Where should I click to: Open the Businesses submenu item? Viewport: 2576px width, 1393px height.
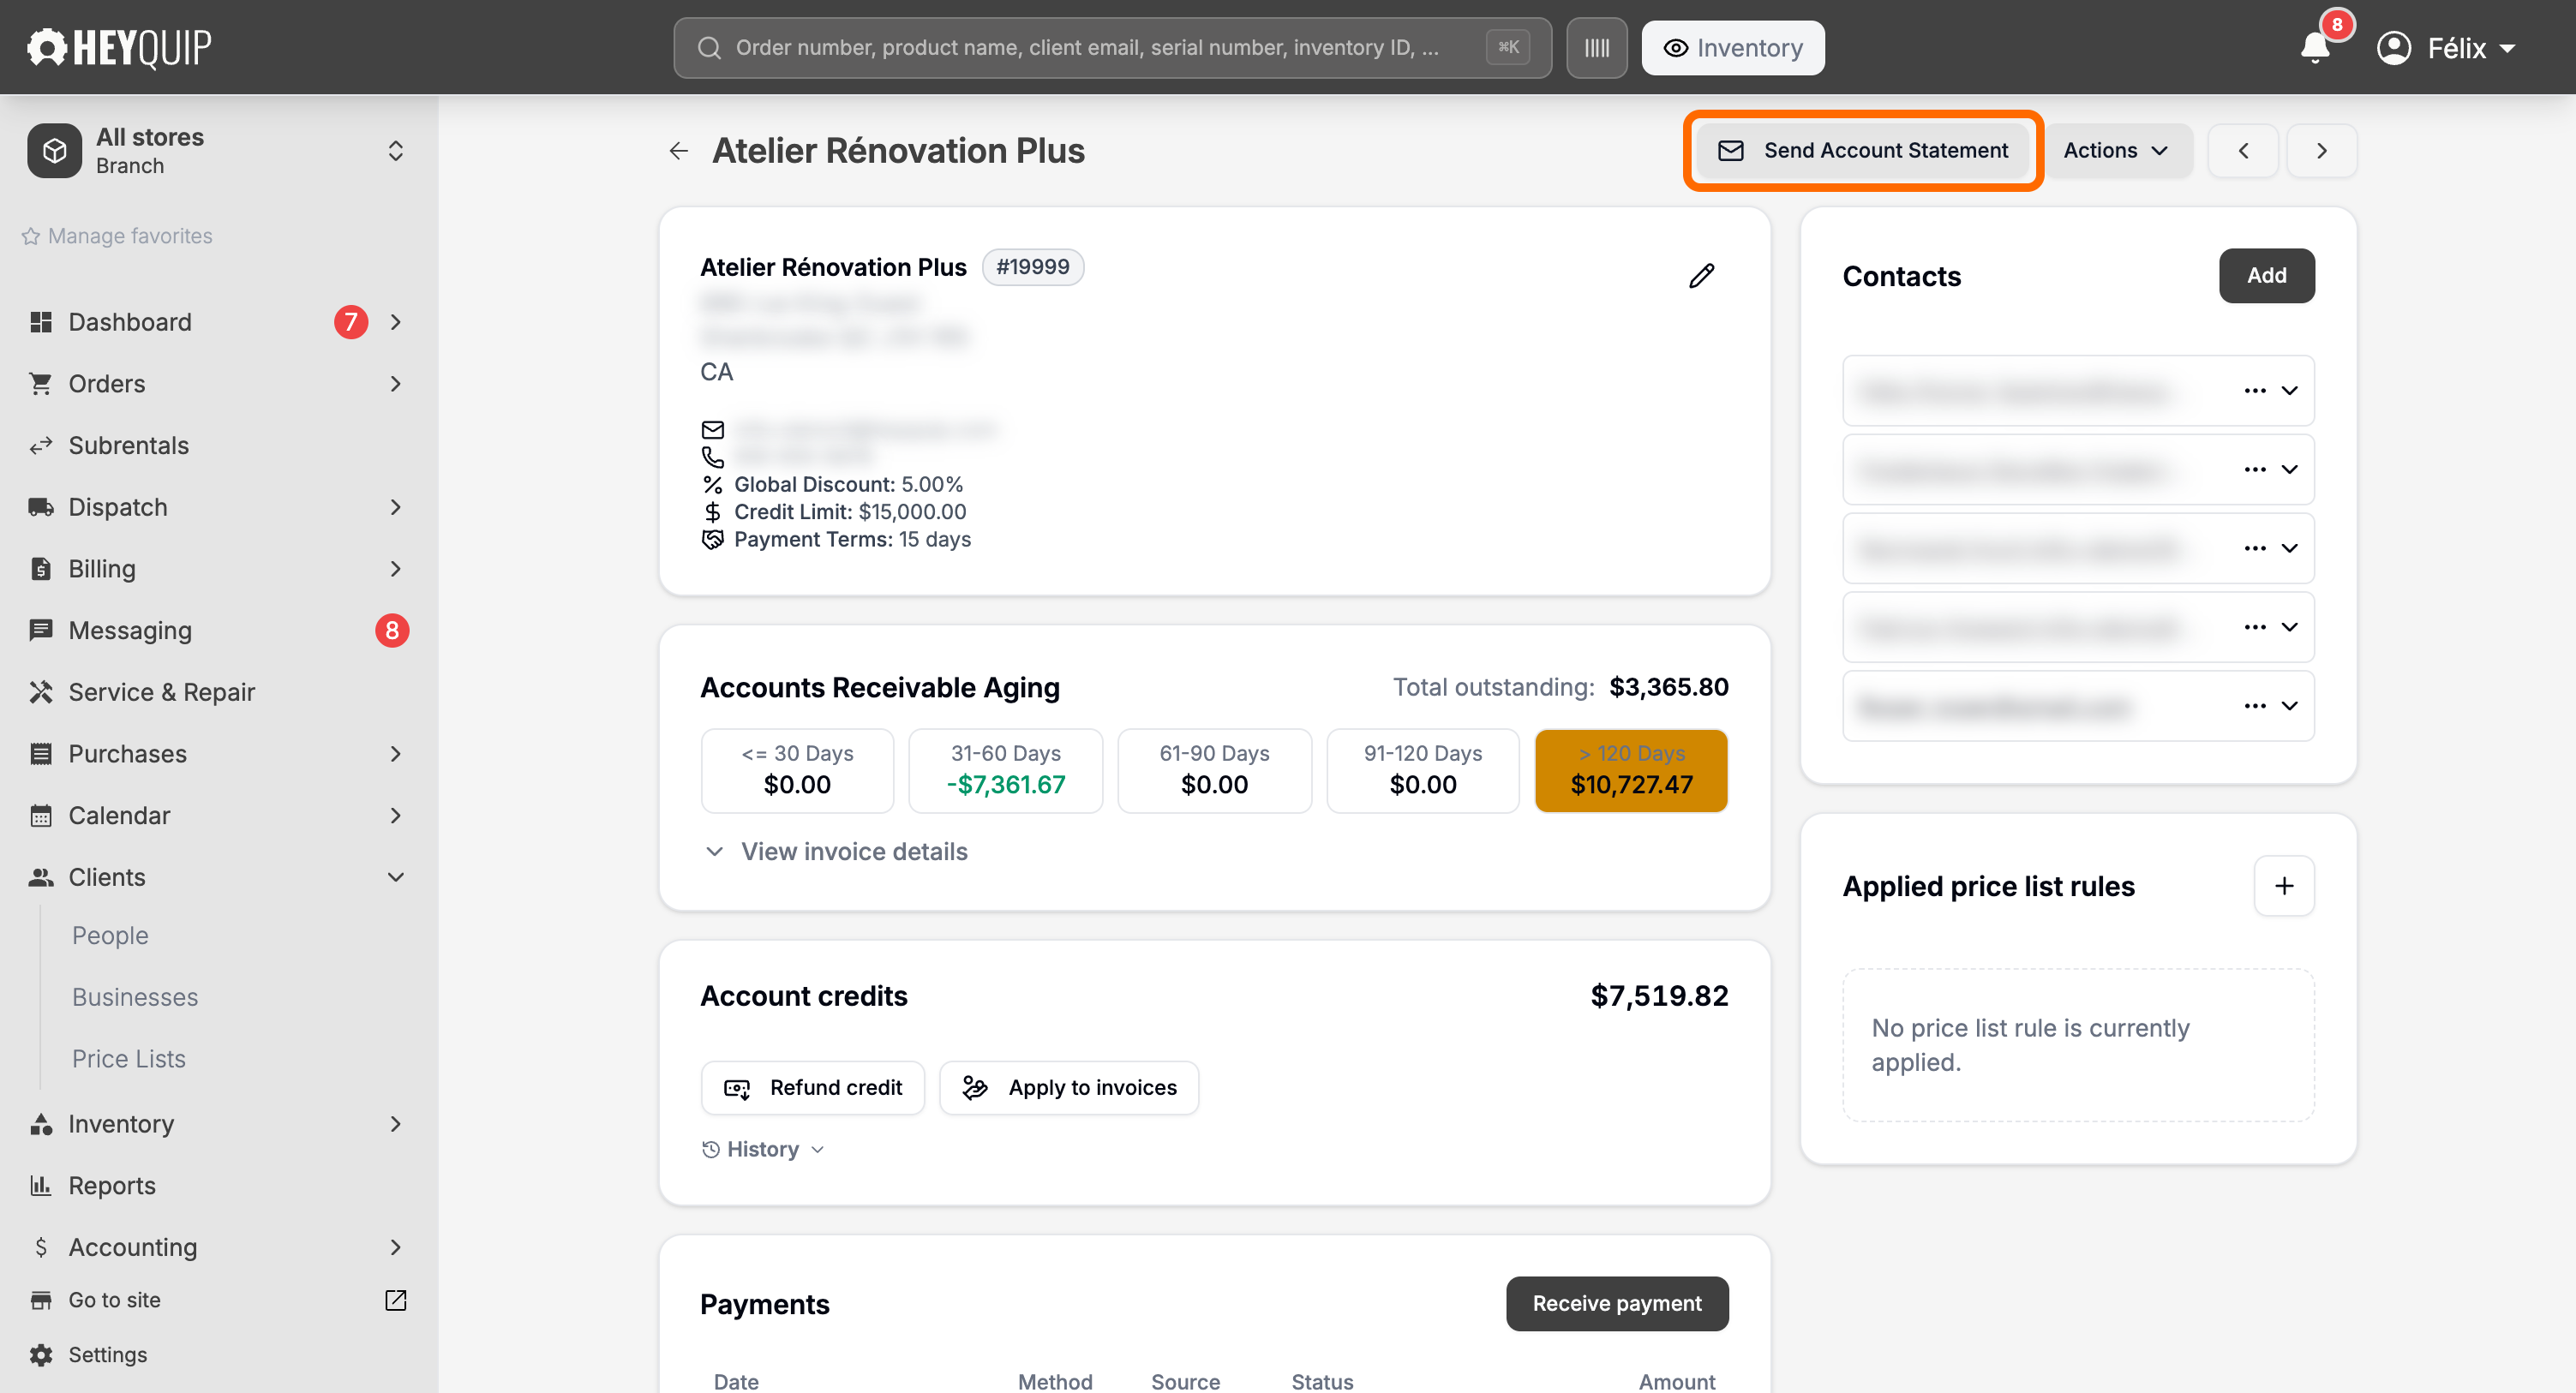[x=135, y=997]
